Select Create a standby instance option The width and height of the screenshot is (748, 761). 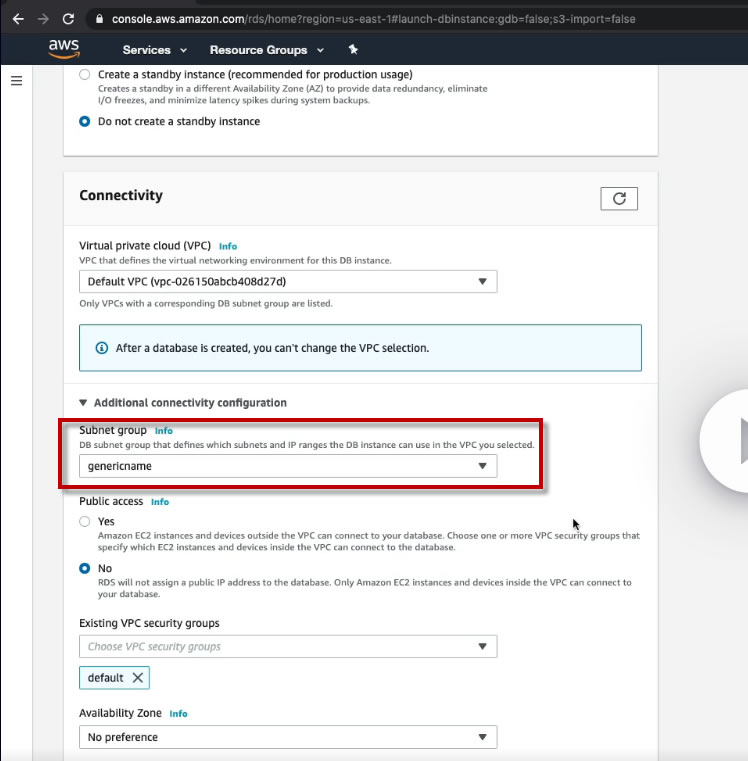pyautogui.click(x=85, y=74)
